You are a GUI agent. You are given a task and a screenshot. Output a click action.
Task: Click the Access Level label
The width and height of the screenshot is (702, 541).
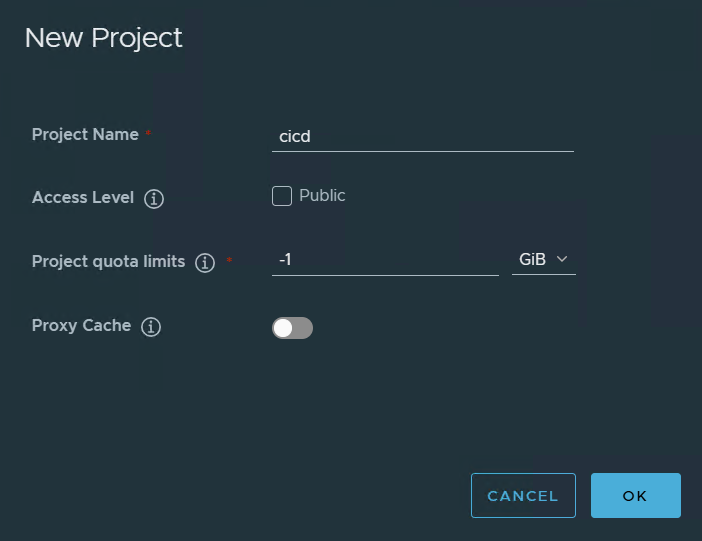tap(83, 198)
